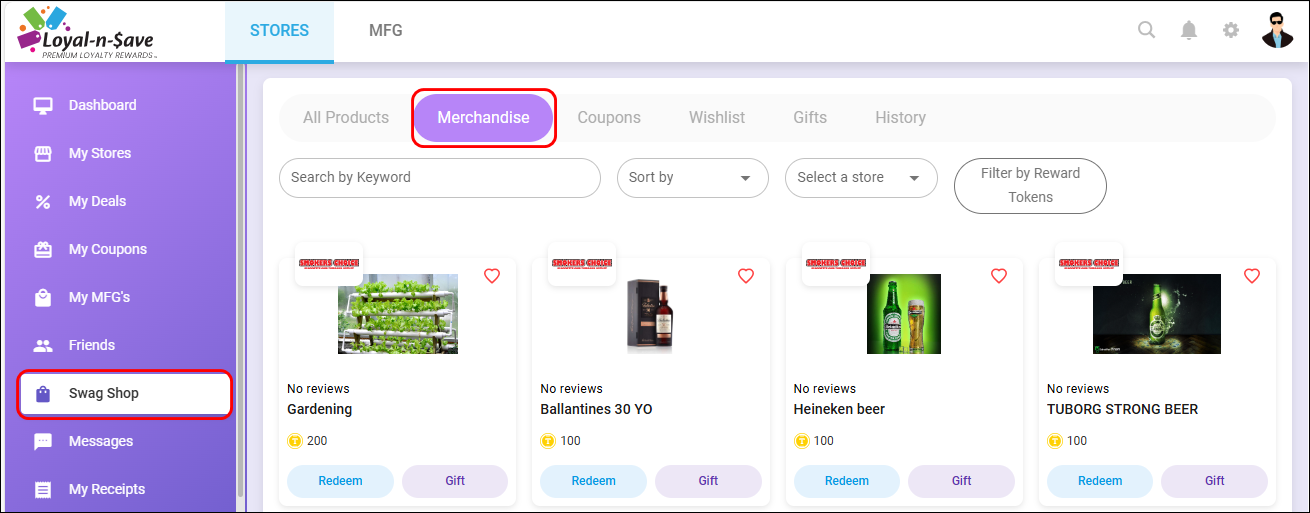Toggle the wishlist heart on TUBORG STRONG BEER
This screenshot has width=1310, height=513.
point(1252,276)
